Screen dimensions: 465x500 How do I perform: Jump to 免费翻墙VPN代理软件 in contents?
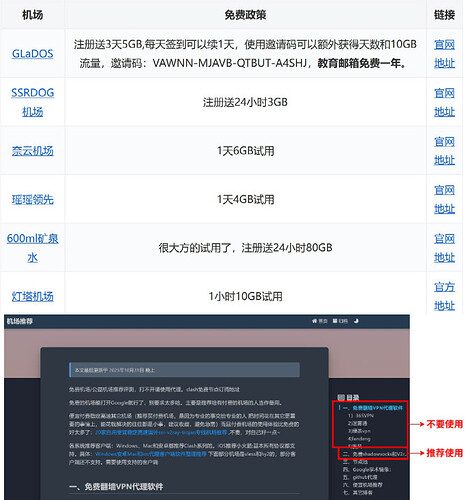click(x=373, y=408)
